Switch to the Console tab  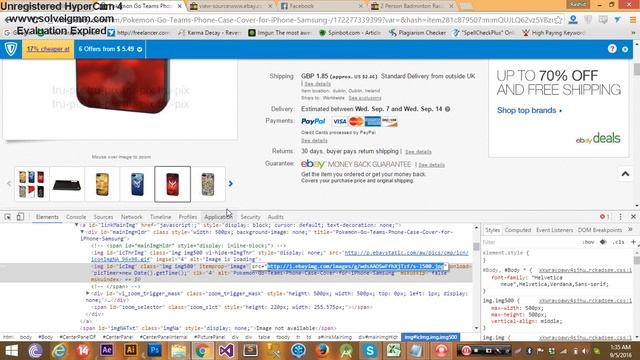pyautogui.click(x=76, y=217)
